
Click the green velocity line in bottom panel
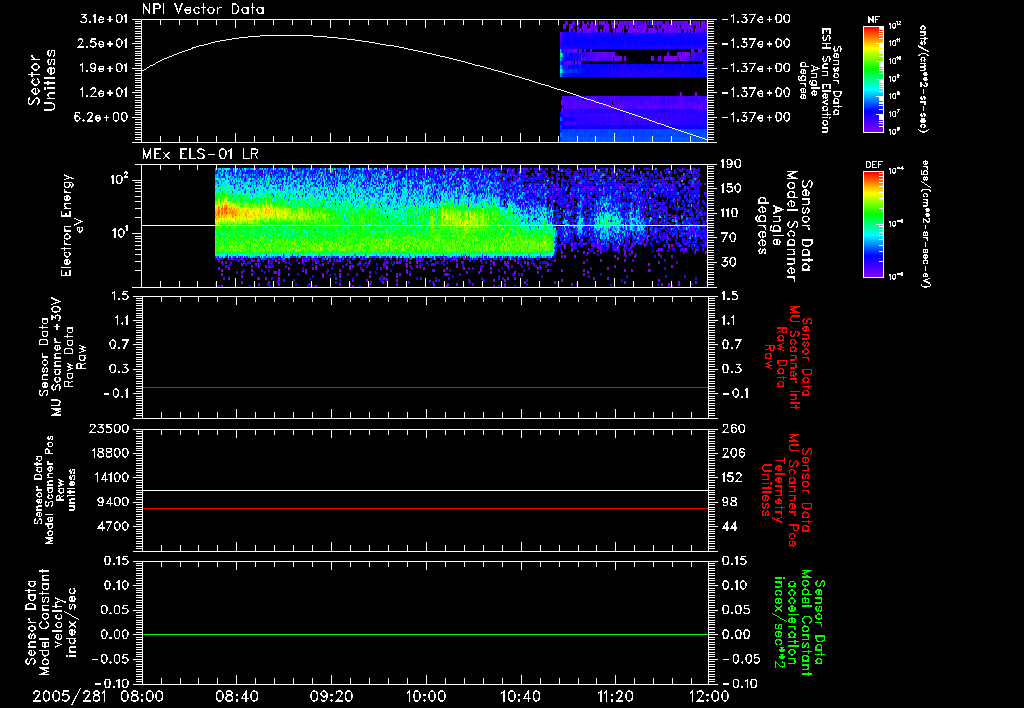(425, 634)
